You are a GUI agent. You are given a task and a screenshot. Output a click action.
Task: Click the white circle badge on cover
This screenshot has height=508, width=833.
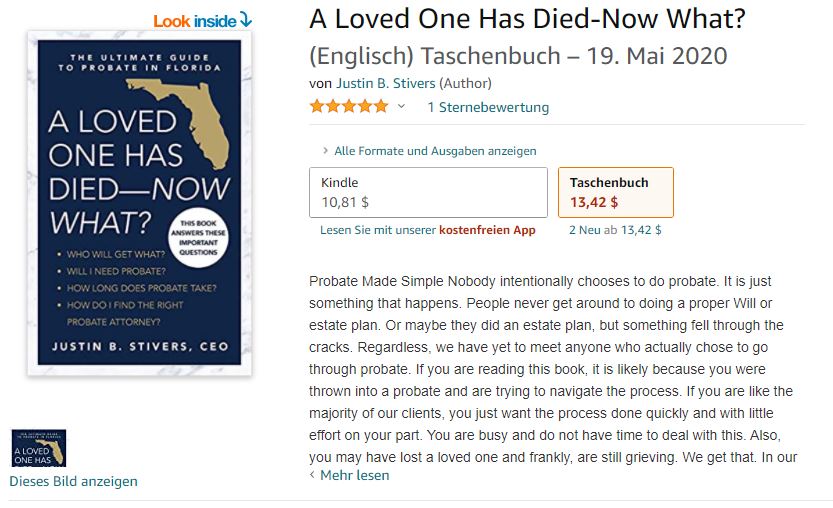tap(198, 238)
